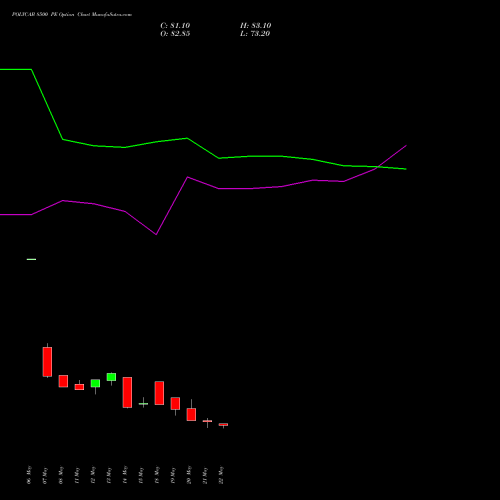Click the '22 May' date axis label
Screen dimensions: 500x500
[x=221, y=475]
